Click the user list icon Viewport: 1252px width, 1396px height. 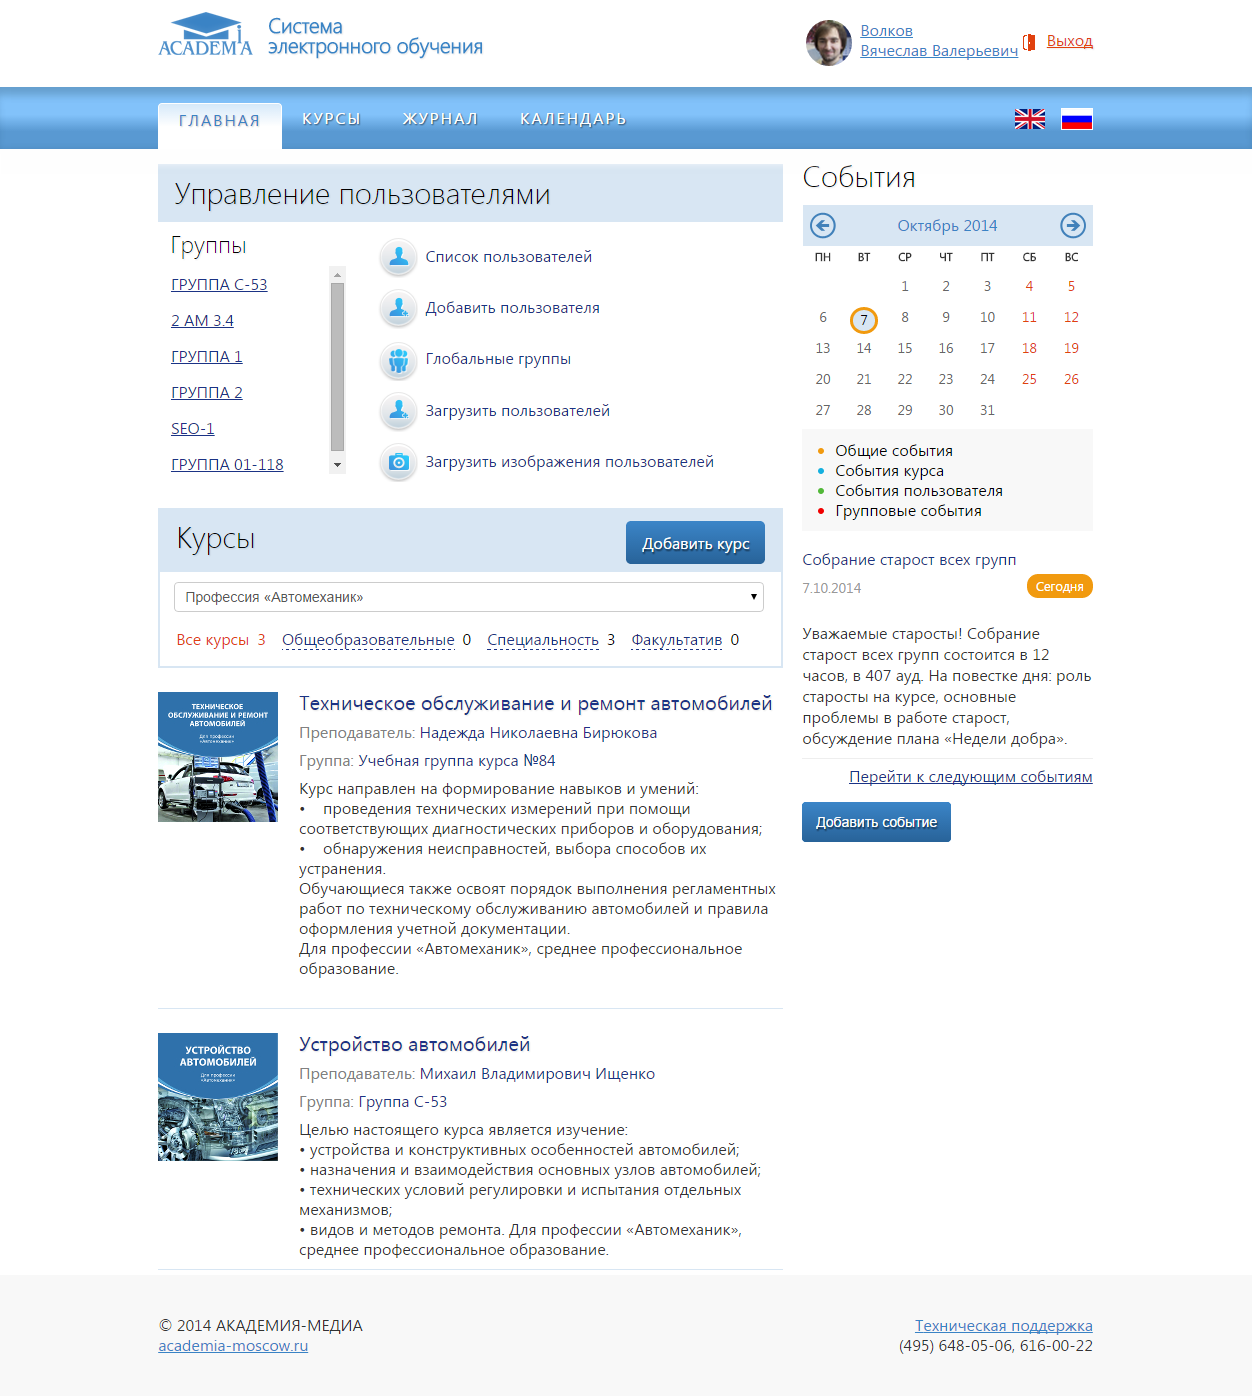click(398, 257)
